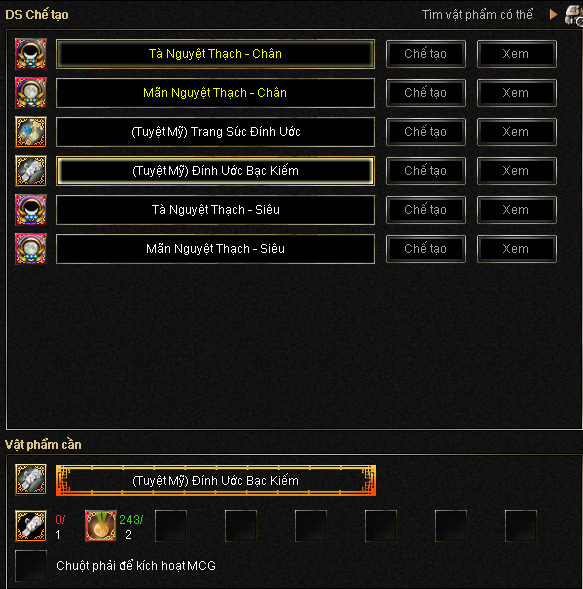The width and height of the screenshot is (583, 589).
Task: Click the orange-framed Đính Ước Bạc Kiếm result banner
Action: pos(216,480)
